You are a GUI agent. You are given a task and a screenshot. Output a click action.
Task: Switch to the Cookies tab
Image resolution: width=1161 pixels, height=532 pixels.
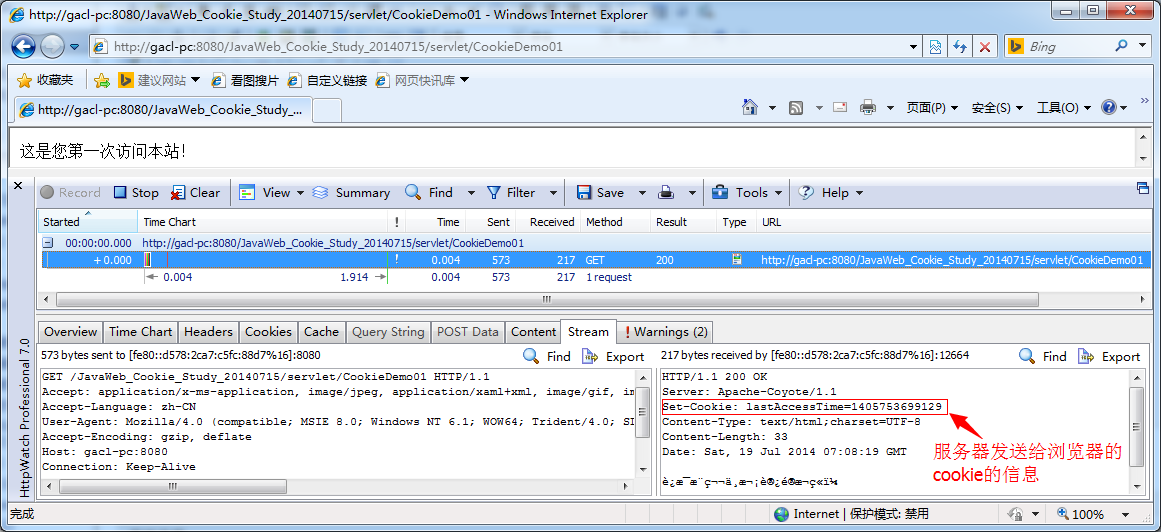[x=269, y=332]
